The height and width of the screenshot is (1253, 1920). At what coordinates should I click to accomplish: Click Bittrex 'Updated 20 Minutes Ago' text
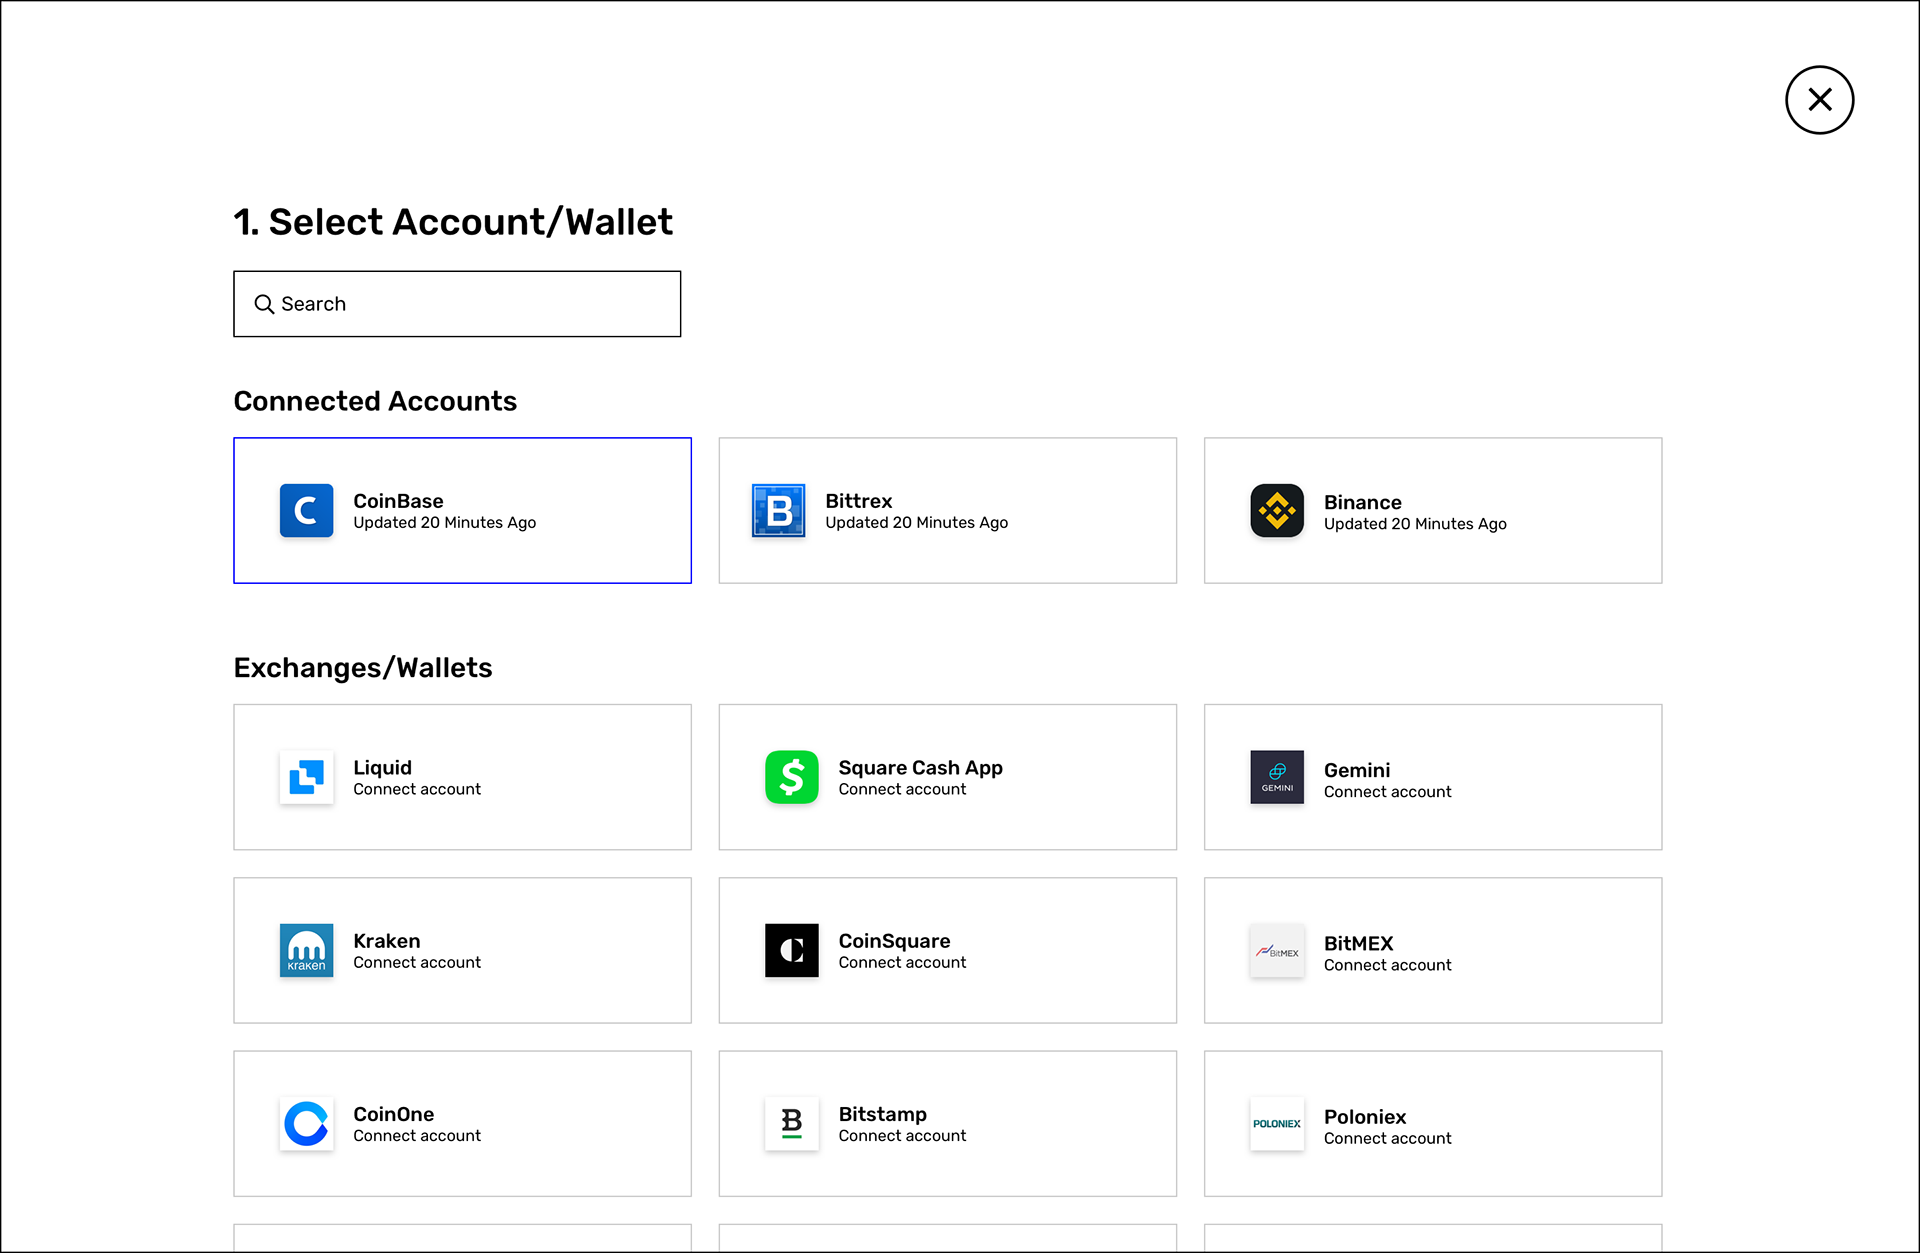[916, 523]
